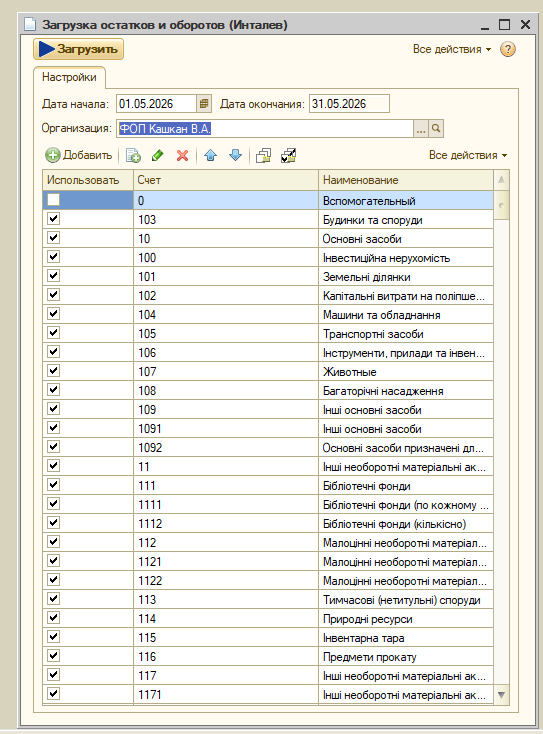
Task: Click the ellipsis selector for Организация
Action: [421, 128]
